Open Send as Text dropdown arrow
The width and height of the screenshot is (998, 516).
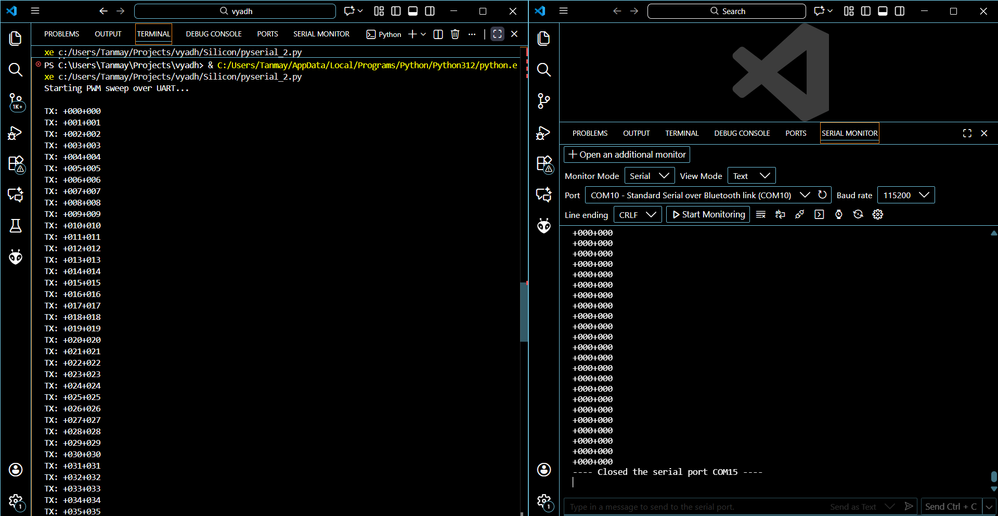(x=892, y=506)
